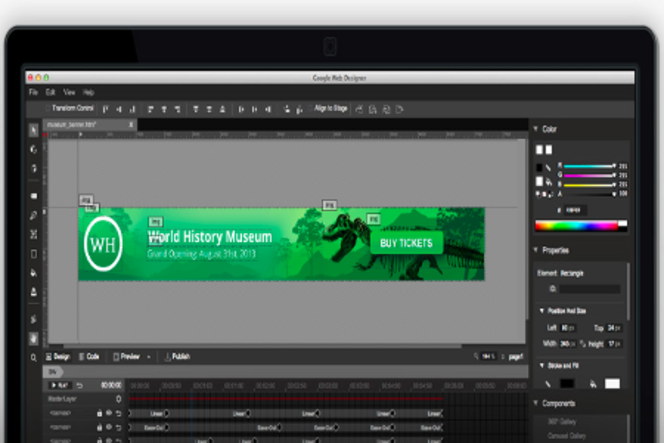Screen dimensions: 664x443
Task: Click the zoom magnifier tool icon
Action: click(34, 356)
